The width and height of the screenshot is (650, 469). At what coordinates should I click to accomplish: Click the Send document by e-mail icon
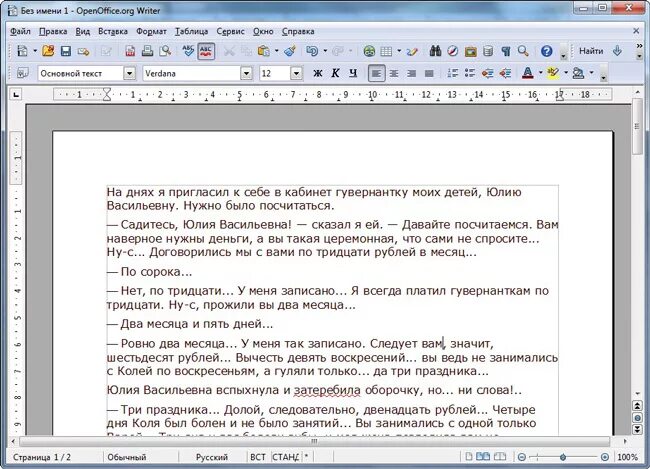83,51
